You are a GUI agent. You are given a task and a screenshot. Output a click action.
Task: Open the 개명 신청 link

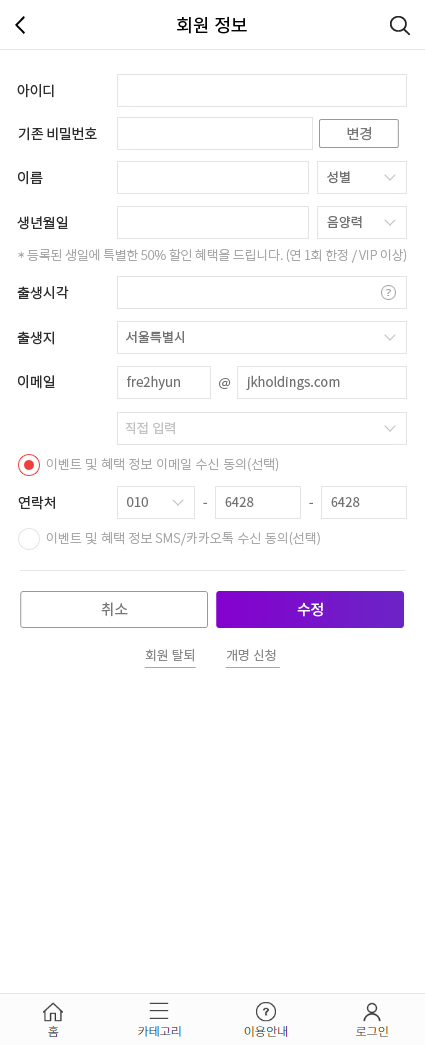(x=252, y=655)
